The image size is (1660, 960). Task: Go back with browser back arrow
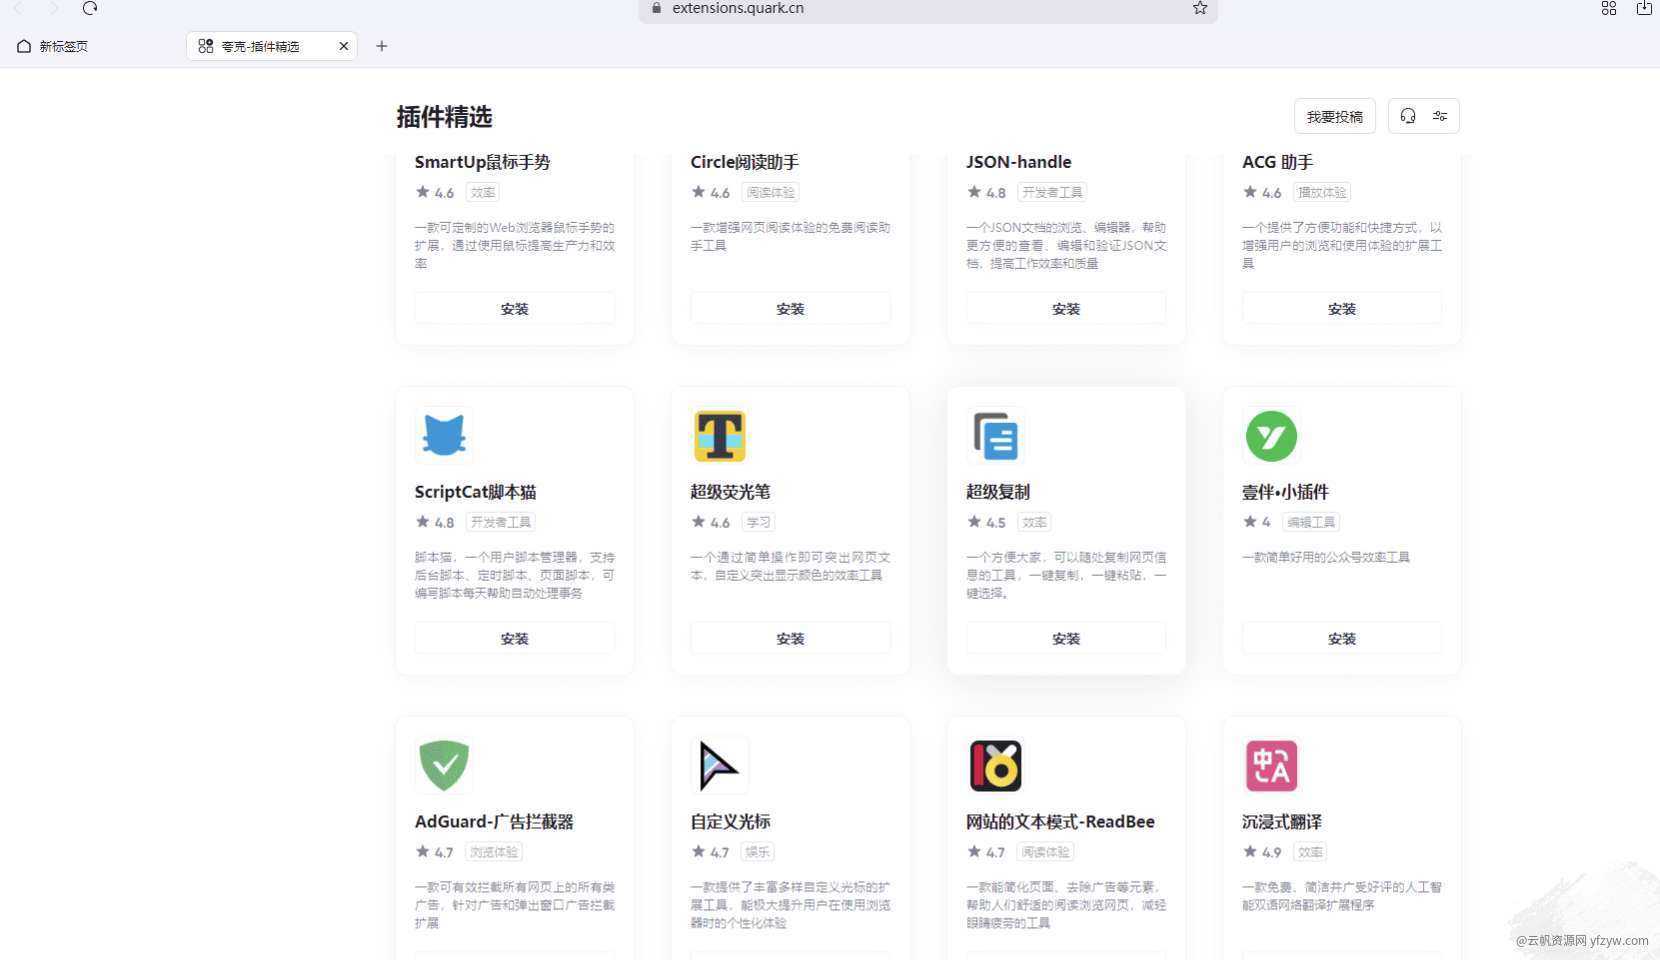[18, 8]
